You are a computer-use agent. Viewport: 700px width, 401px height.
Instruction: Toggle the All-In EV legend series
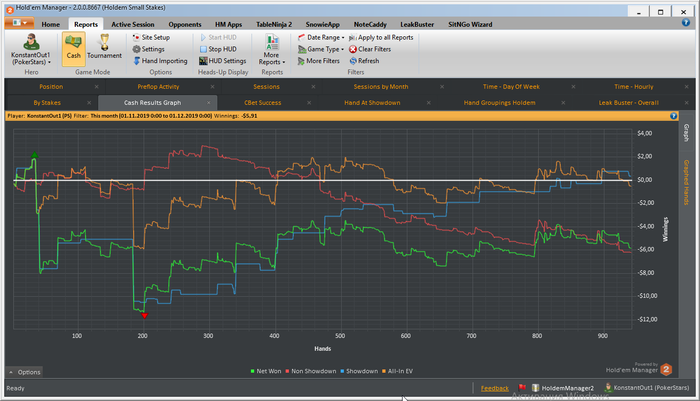point(397,371)
